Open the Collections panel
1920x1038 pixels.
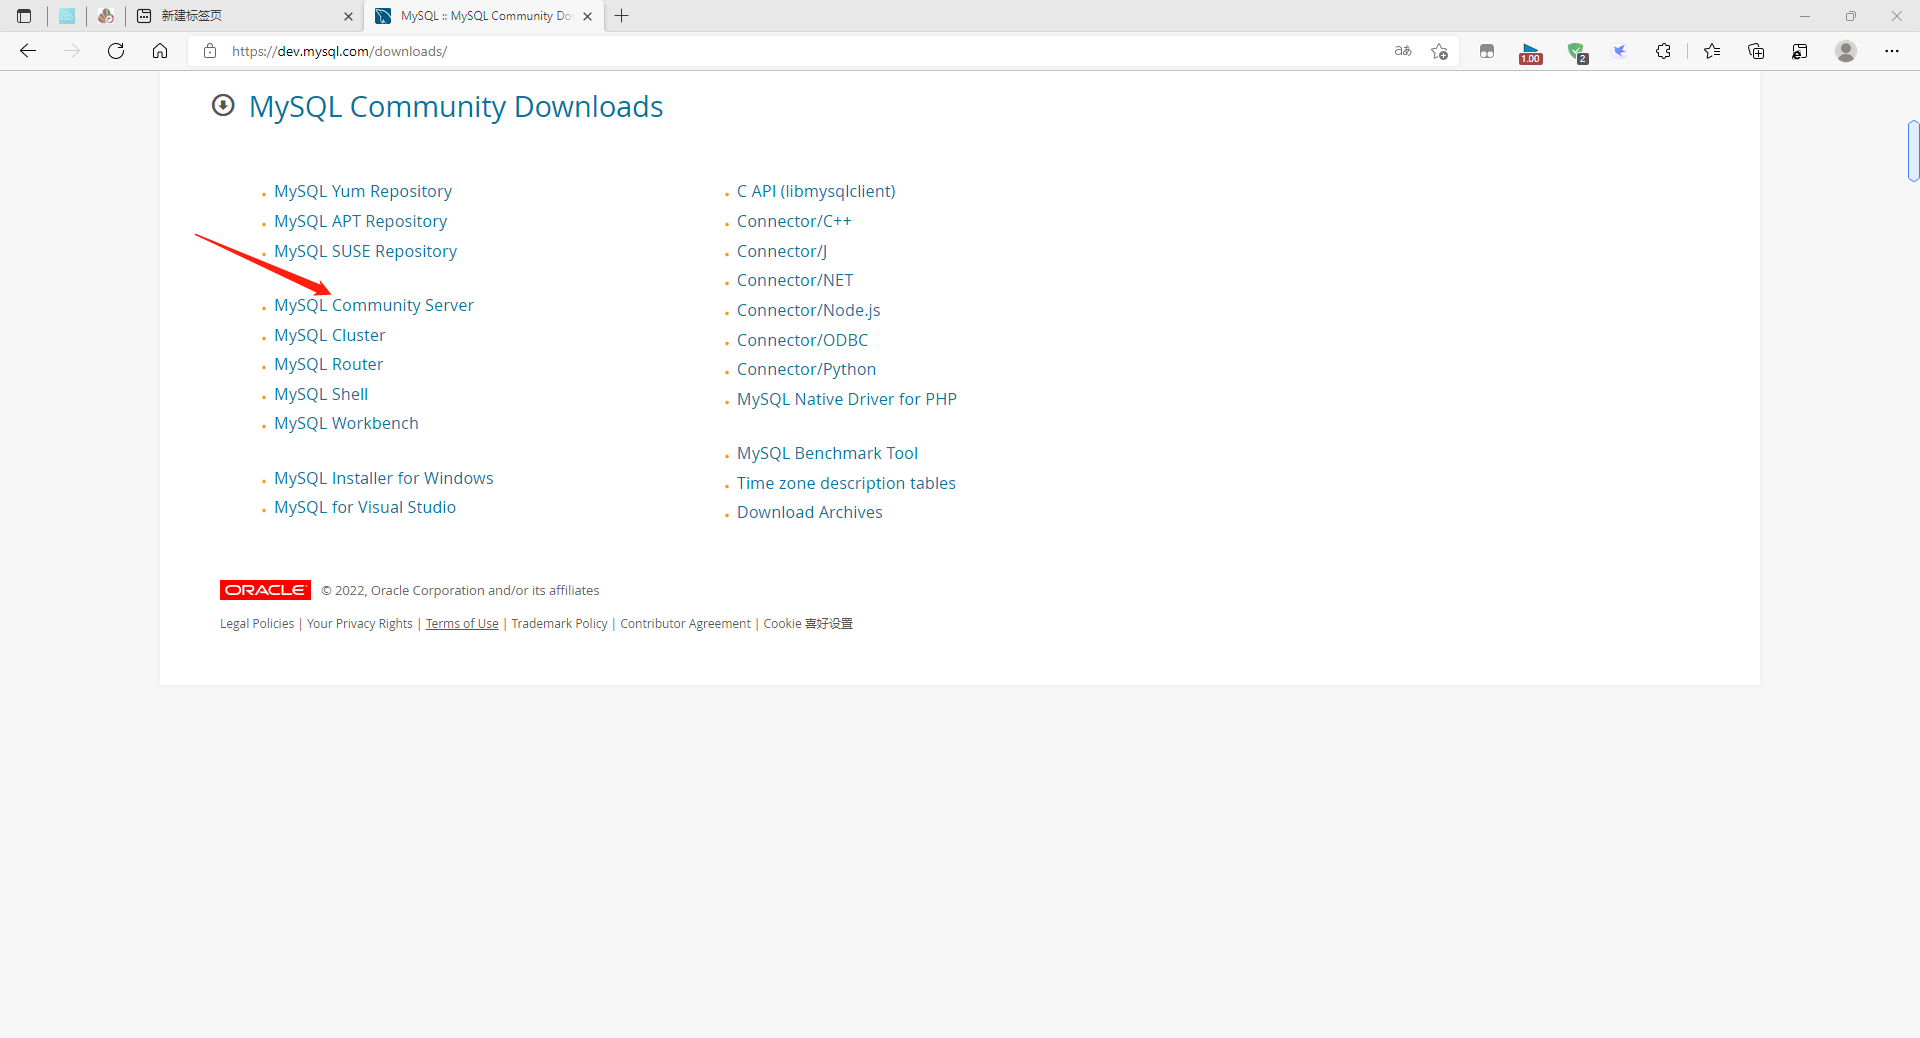tap(1756, 51)
